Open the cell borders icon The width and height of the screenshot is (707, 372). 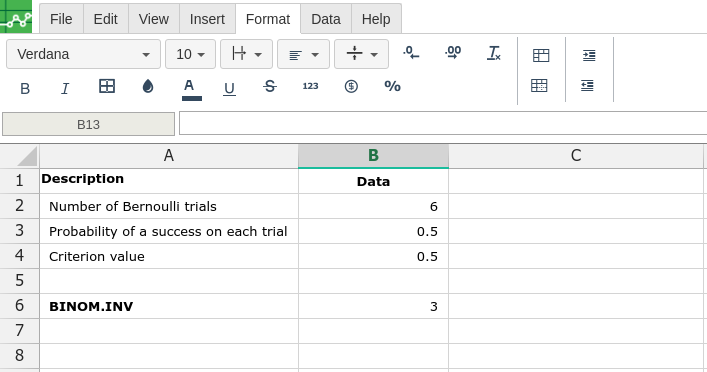coord(107,86)
